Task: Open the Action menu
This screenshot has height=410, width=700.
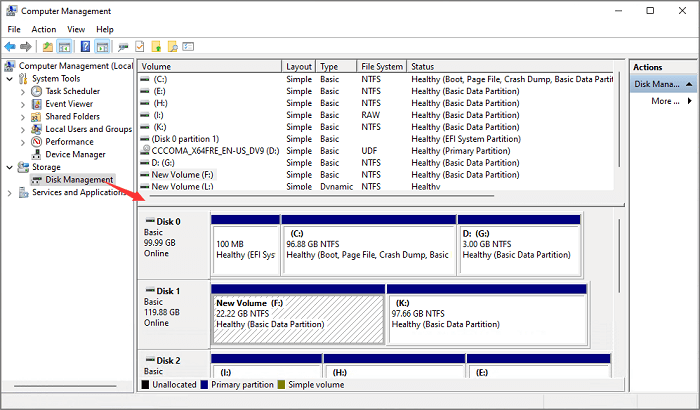Action: point(43,29)
